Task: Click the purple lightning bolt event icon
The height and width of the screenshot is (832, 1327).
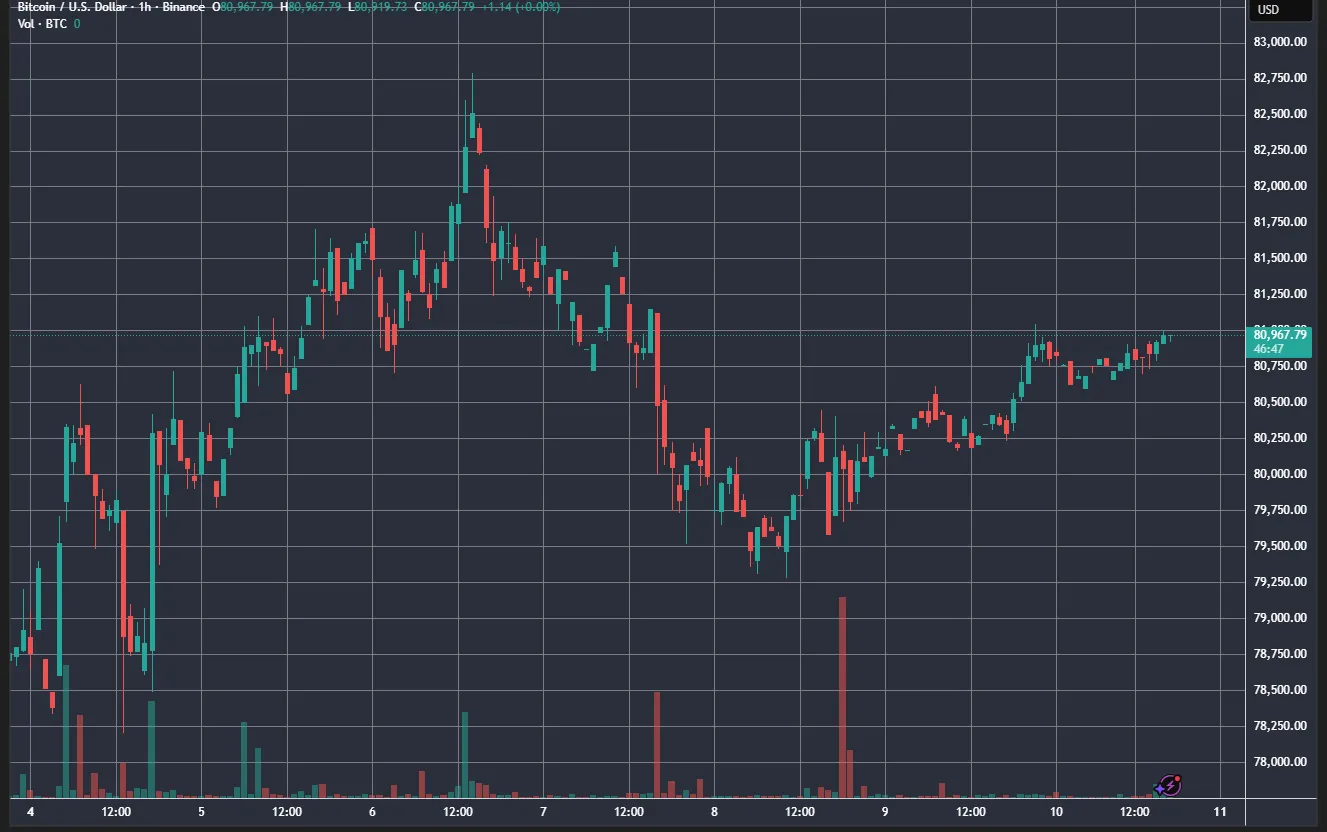Action: (1169, 785)
